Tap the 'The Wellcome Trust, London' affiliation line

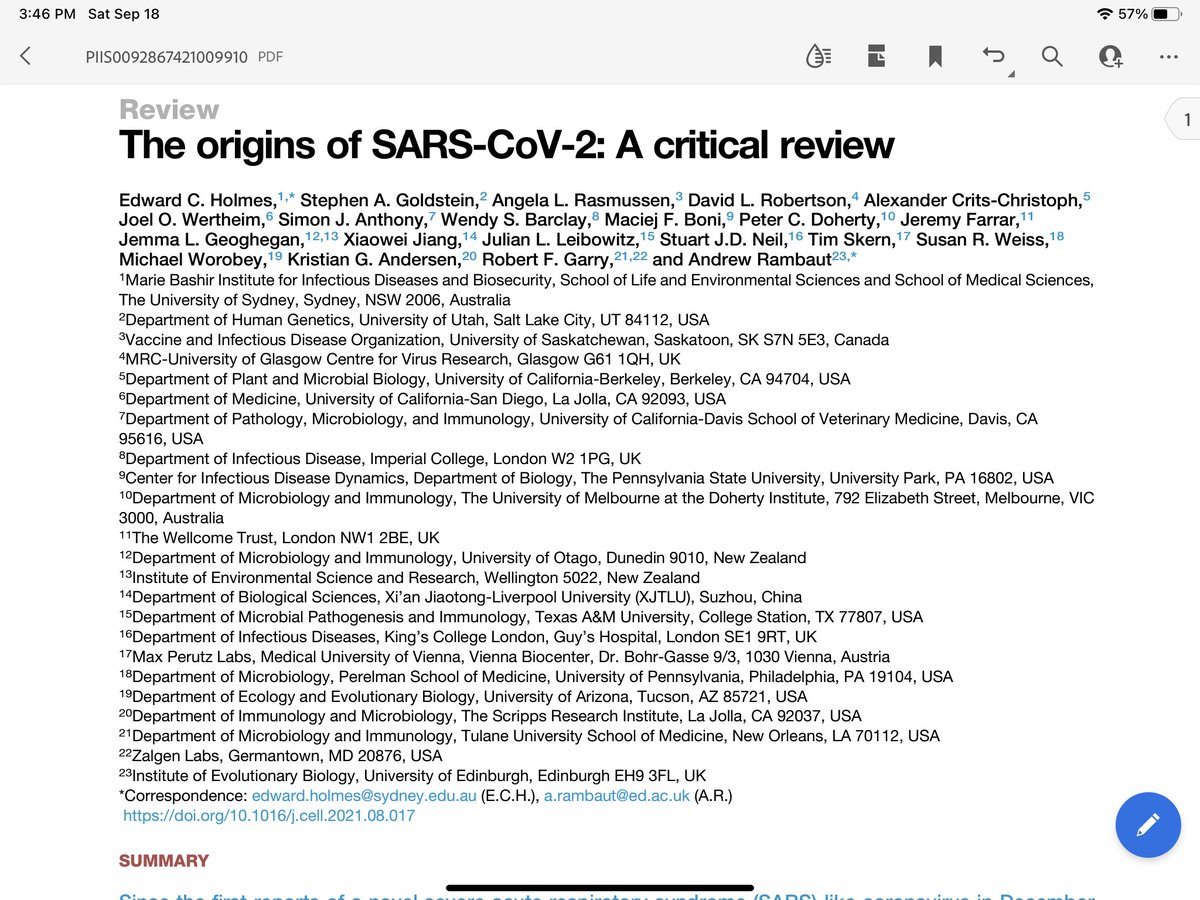[279, 538]
